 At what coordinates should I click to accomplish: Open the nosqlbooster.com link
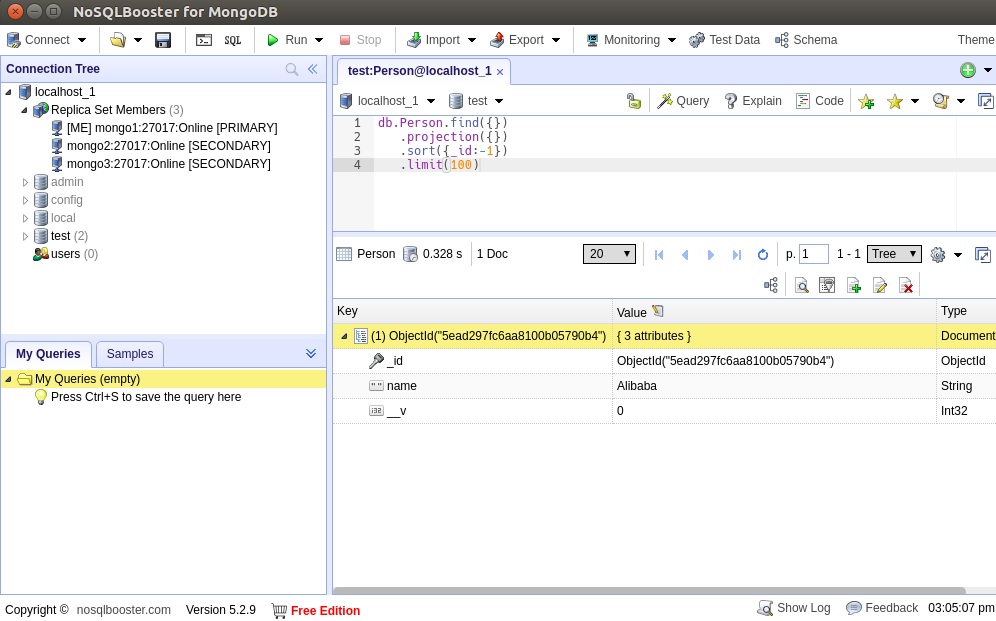(x=124, y=609)
